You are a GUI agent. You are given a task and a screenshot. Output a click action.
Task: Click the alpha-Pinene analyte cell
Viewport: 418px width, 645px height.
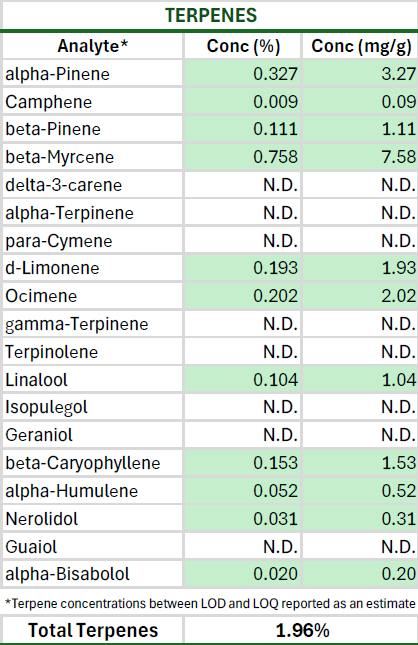(x=93, y=74)
